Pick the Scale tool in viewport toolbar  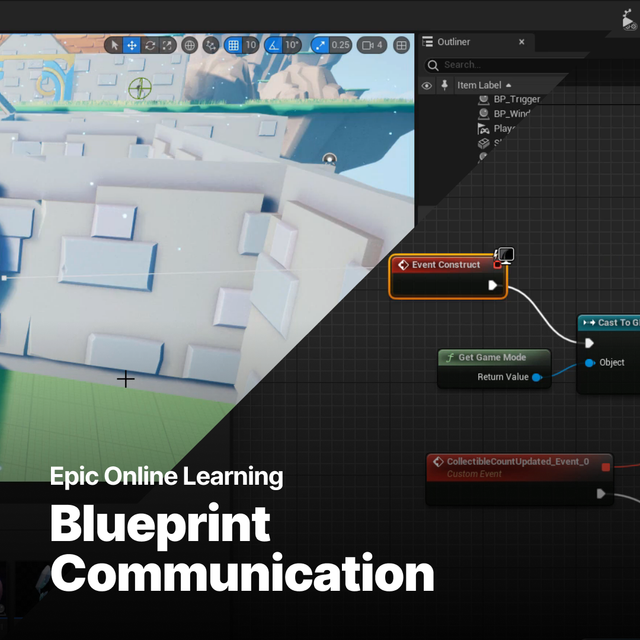coord(167,45)
